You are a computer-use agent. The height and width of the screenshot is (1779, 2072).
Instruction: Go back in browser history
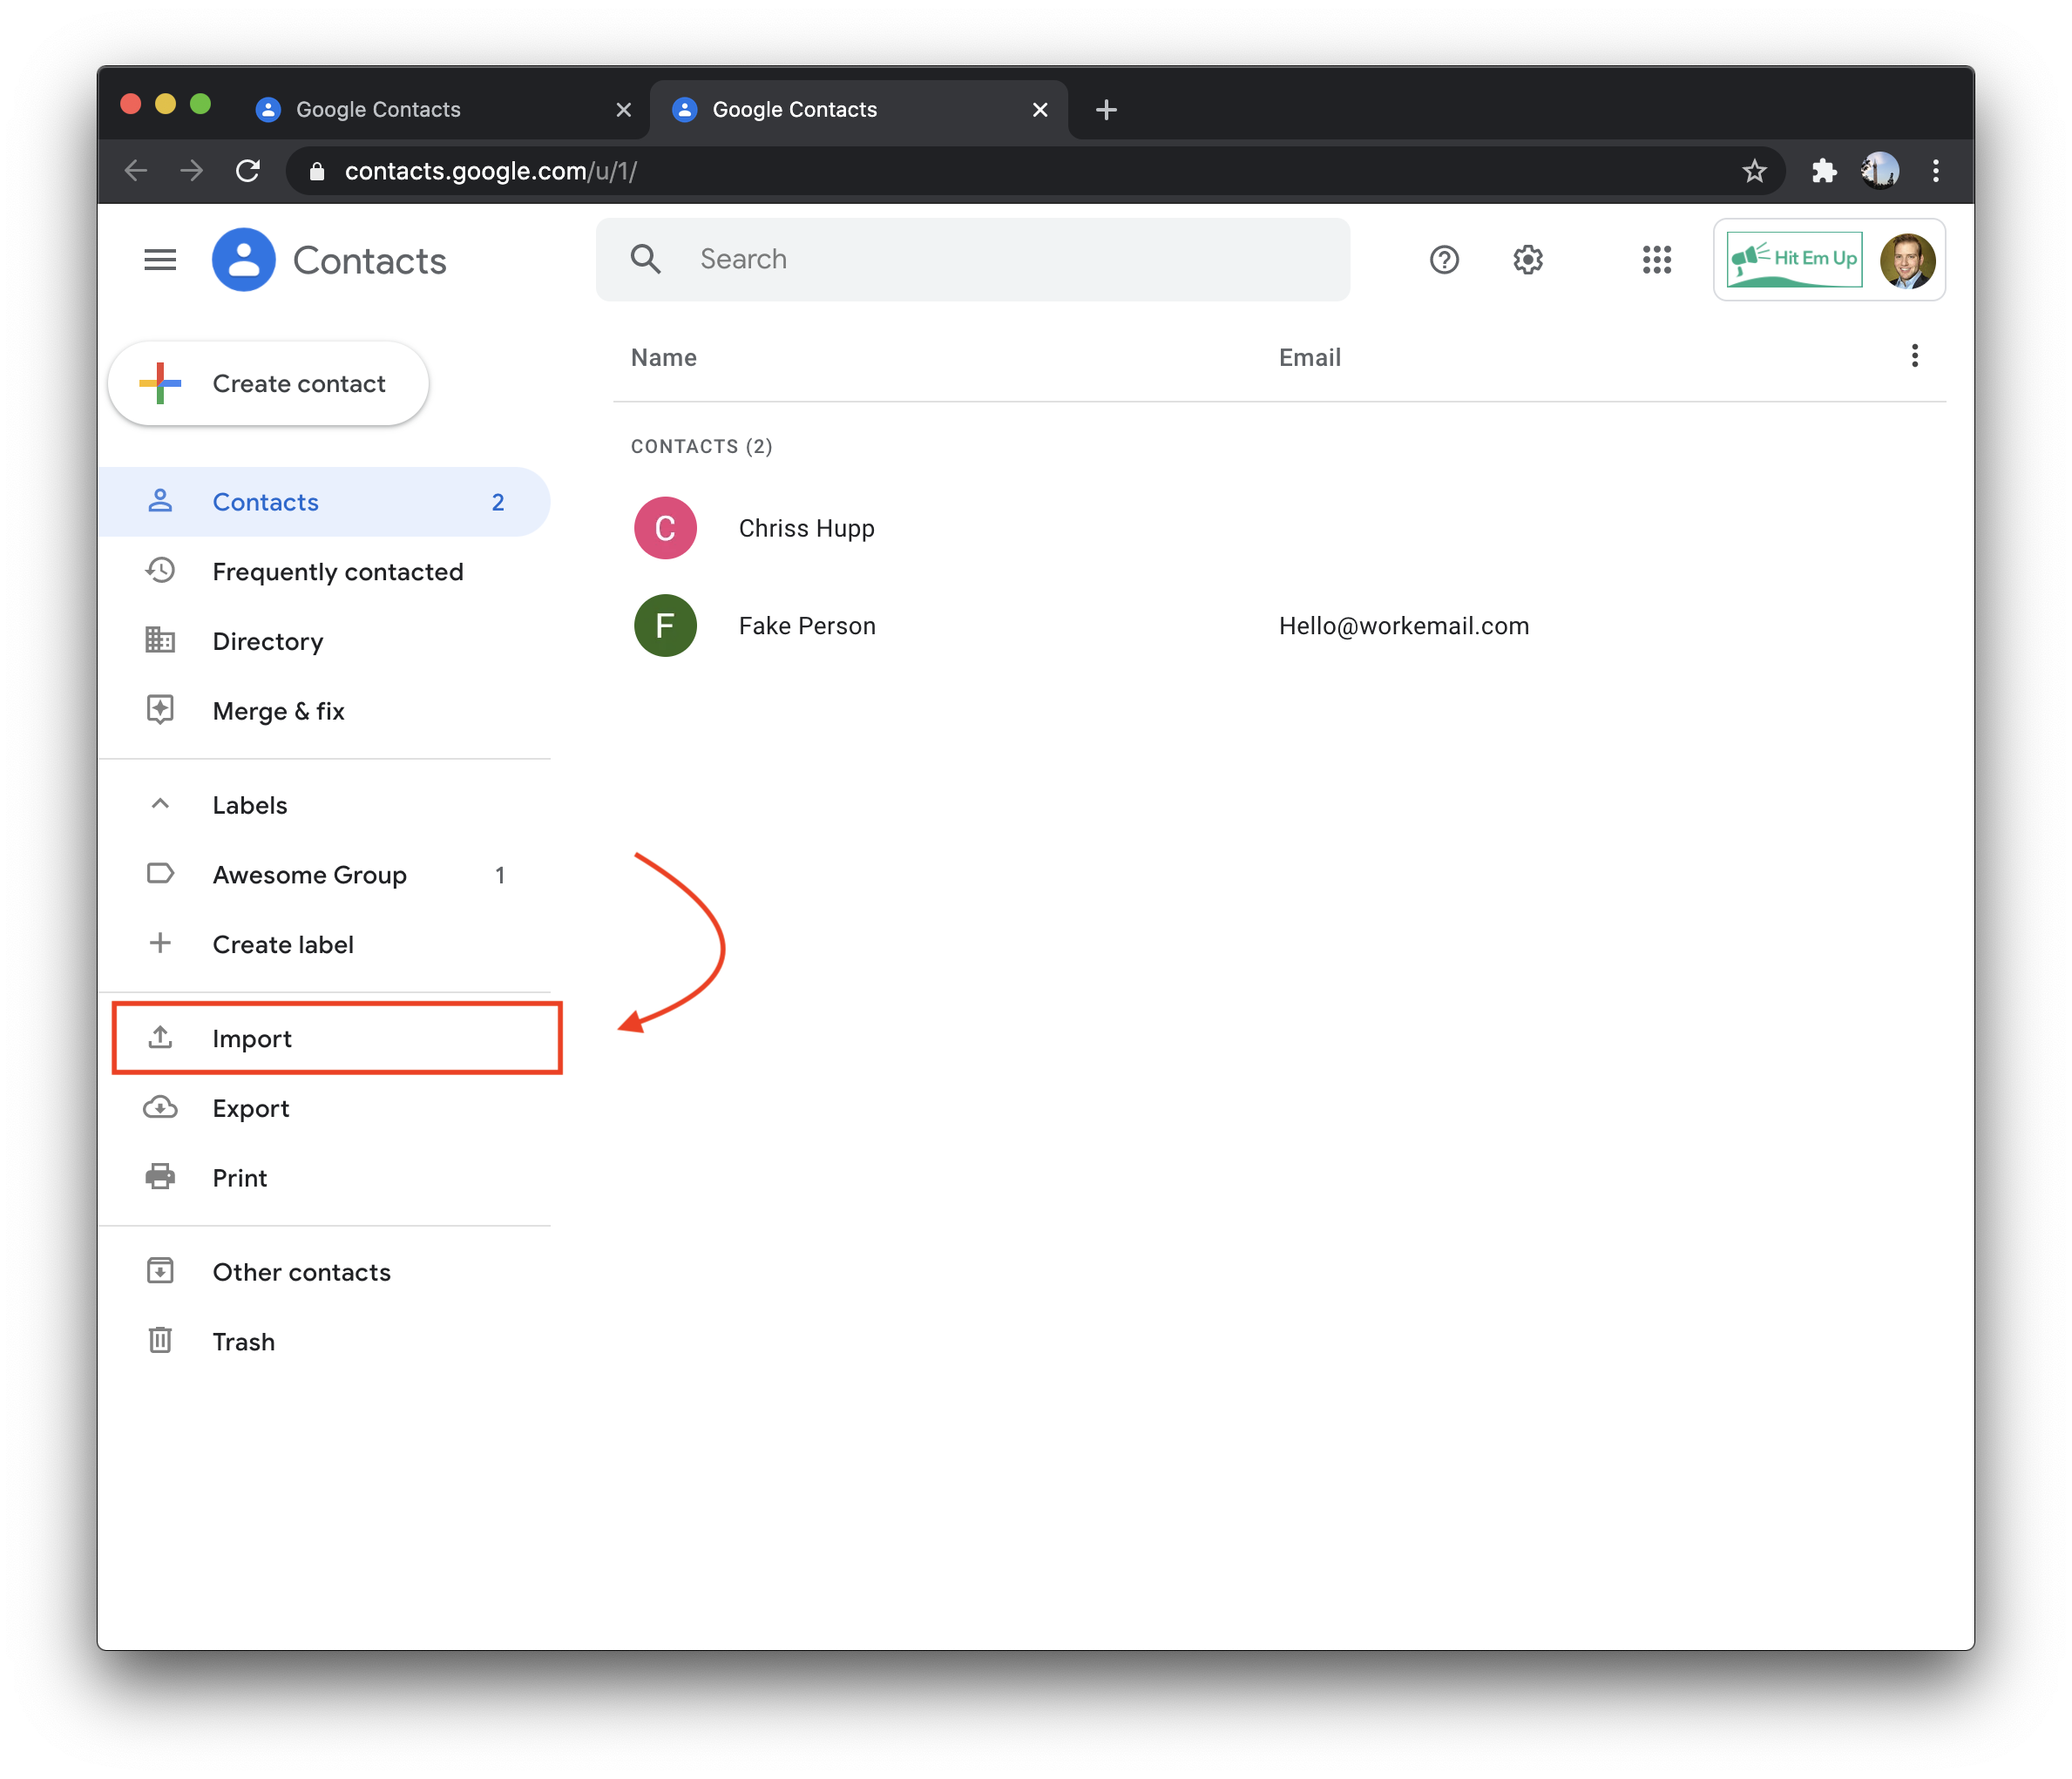click(x=136, y=171)
